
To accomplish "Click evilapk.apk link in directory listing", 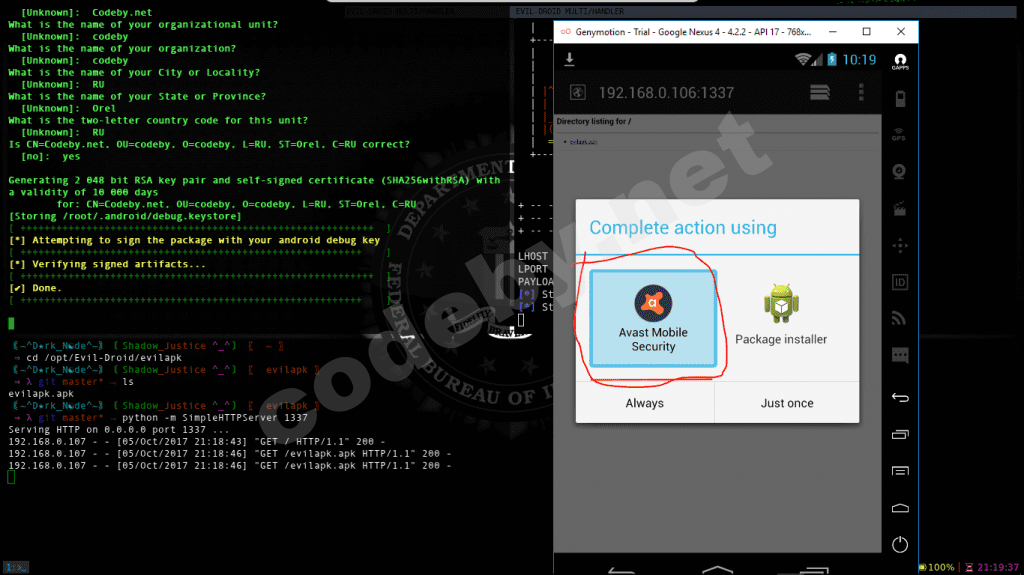I will [x=583, y=142].
